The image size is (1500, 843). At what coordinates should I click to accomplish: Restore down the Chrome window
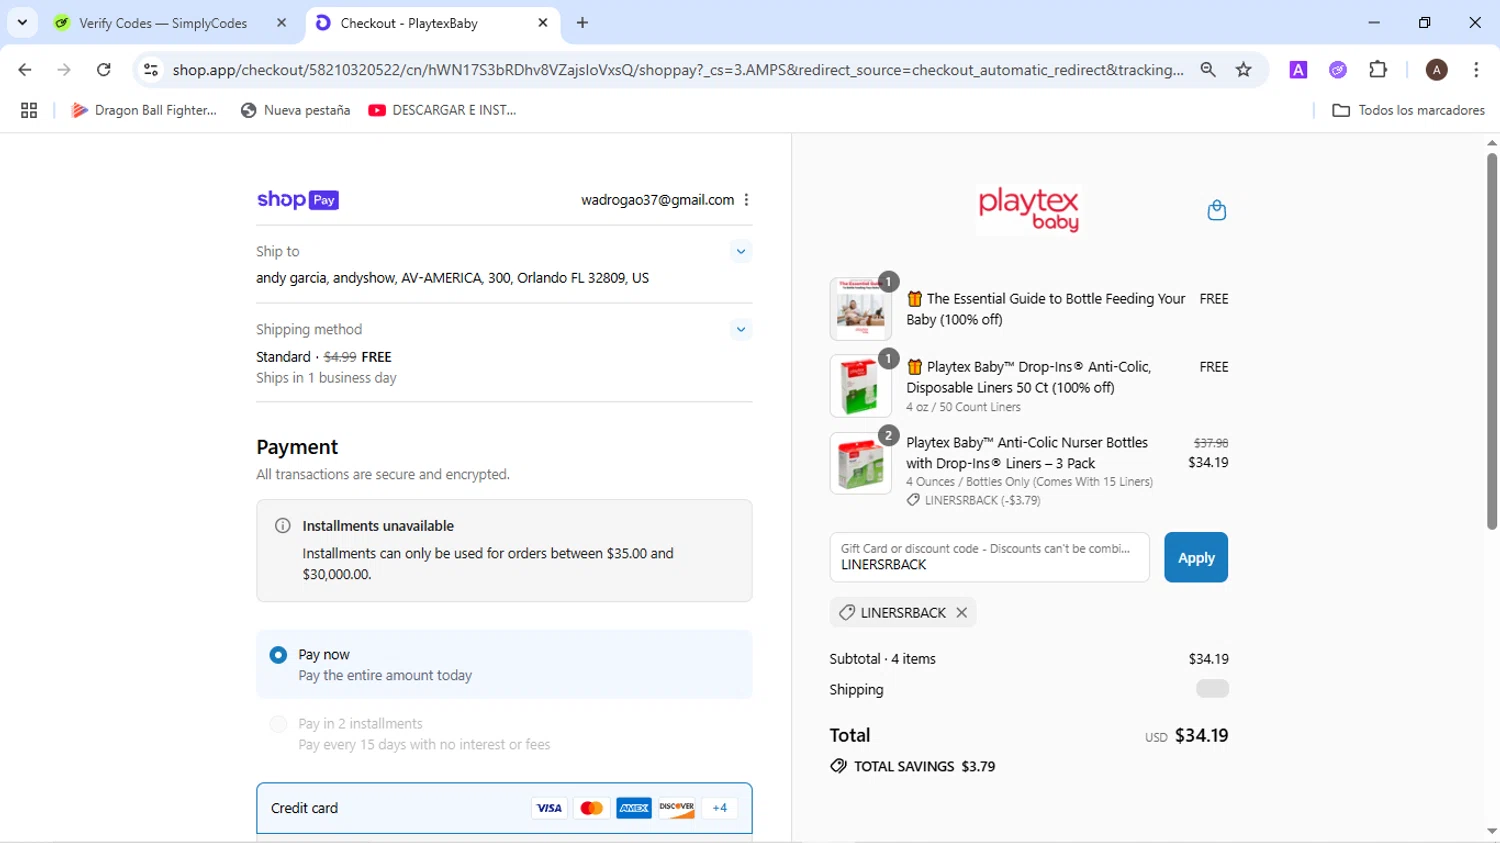coord(1424,22)
